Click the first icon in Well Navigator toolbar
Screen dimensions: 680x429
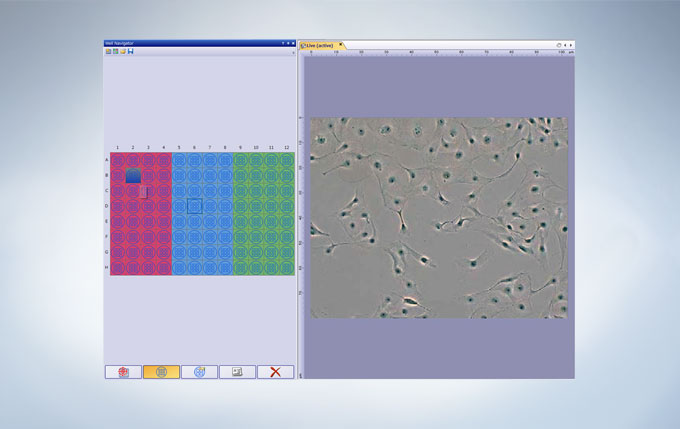pyautogui.click(x=108, y=51)
